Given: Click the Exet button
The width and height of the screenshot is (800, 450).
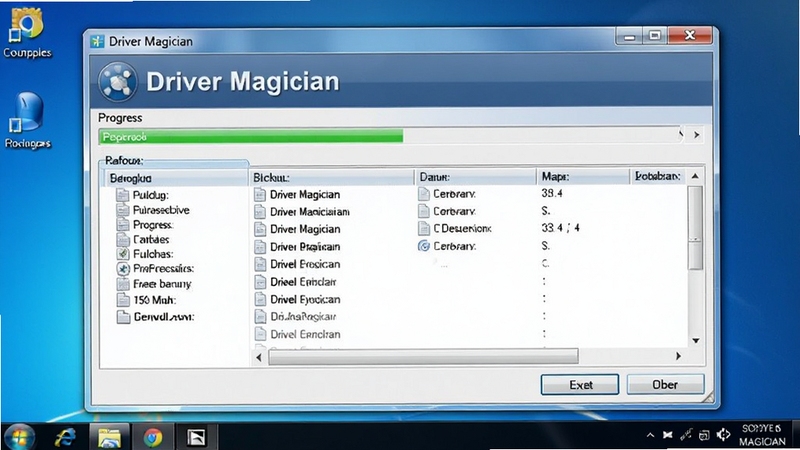Looking at the screenshot, I should tap(580, 385).
